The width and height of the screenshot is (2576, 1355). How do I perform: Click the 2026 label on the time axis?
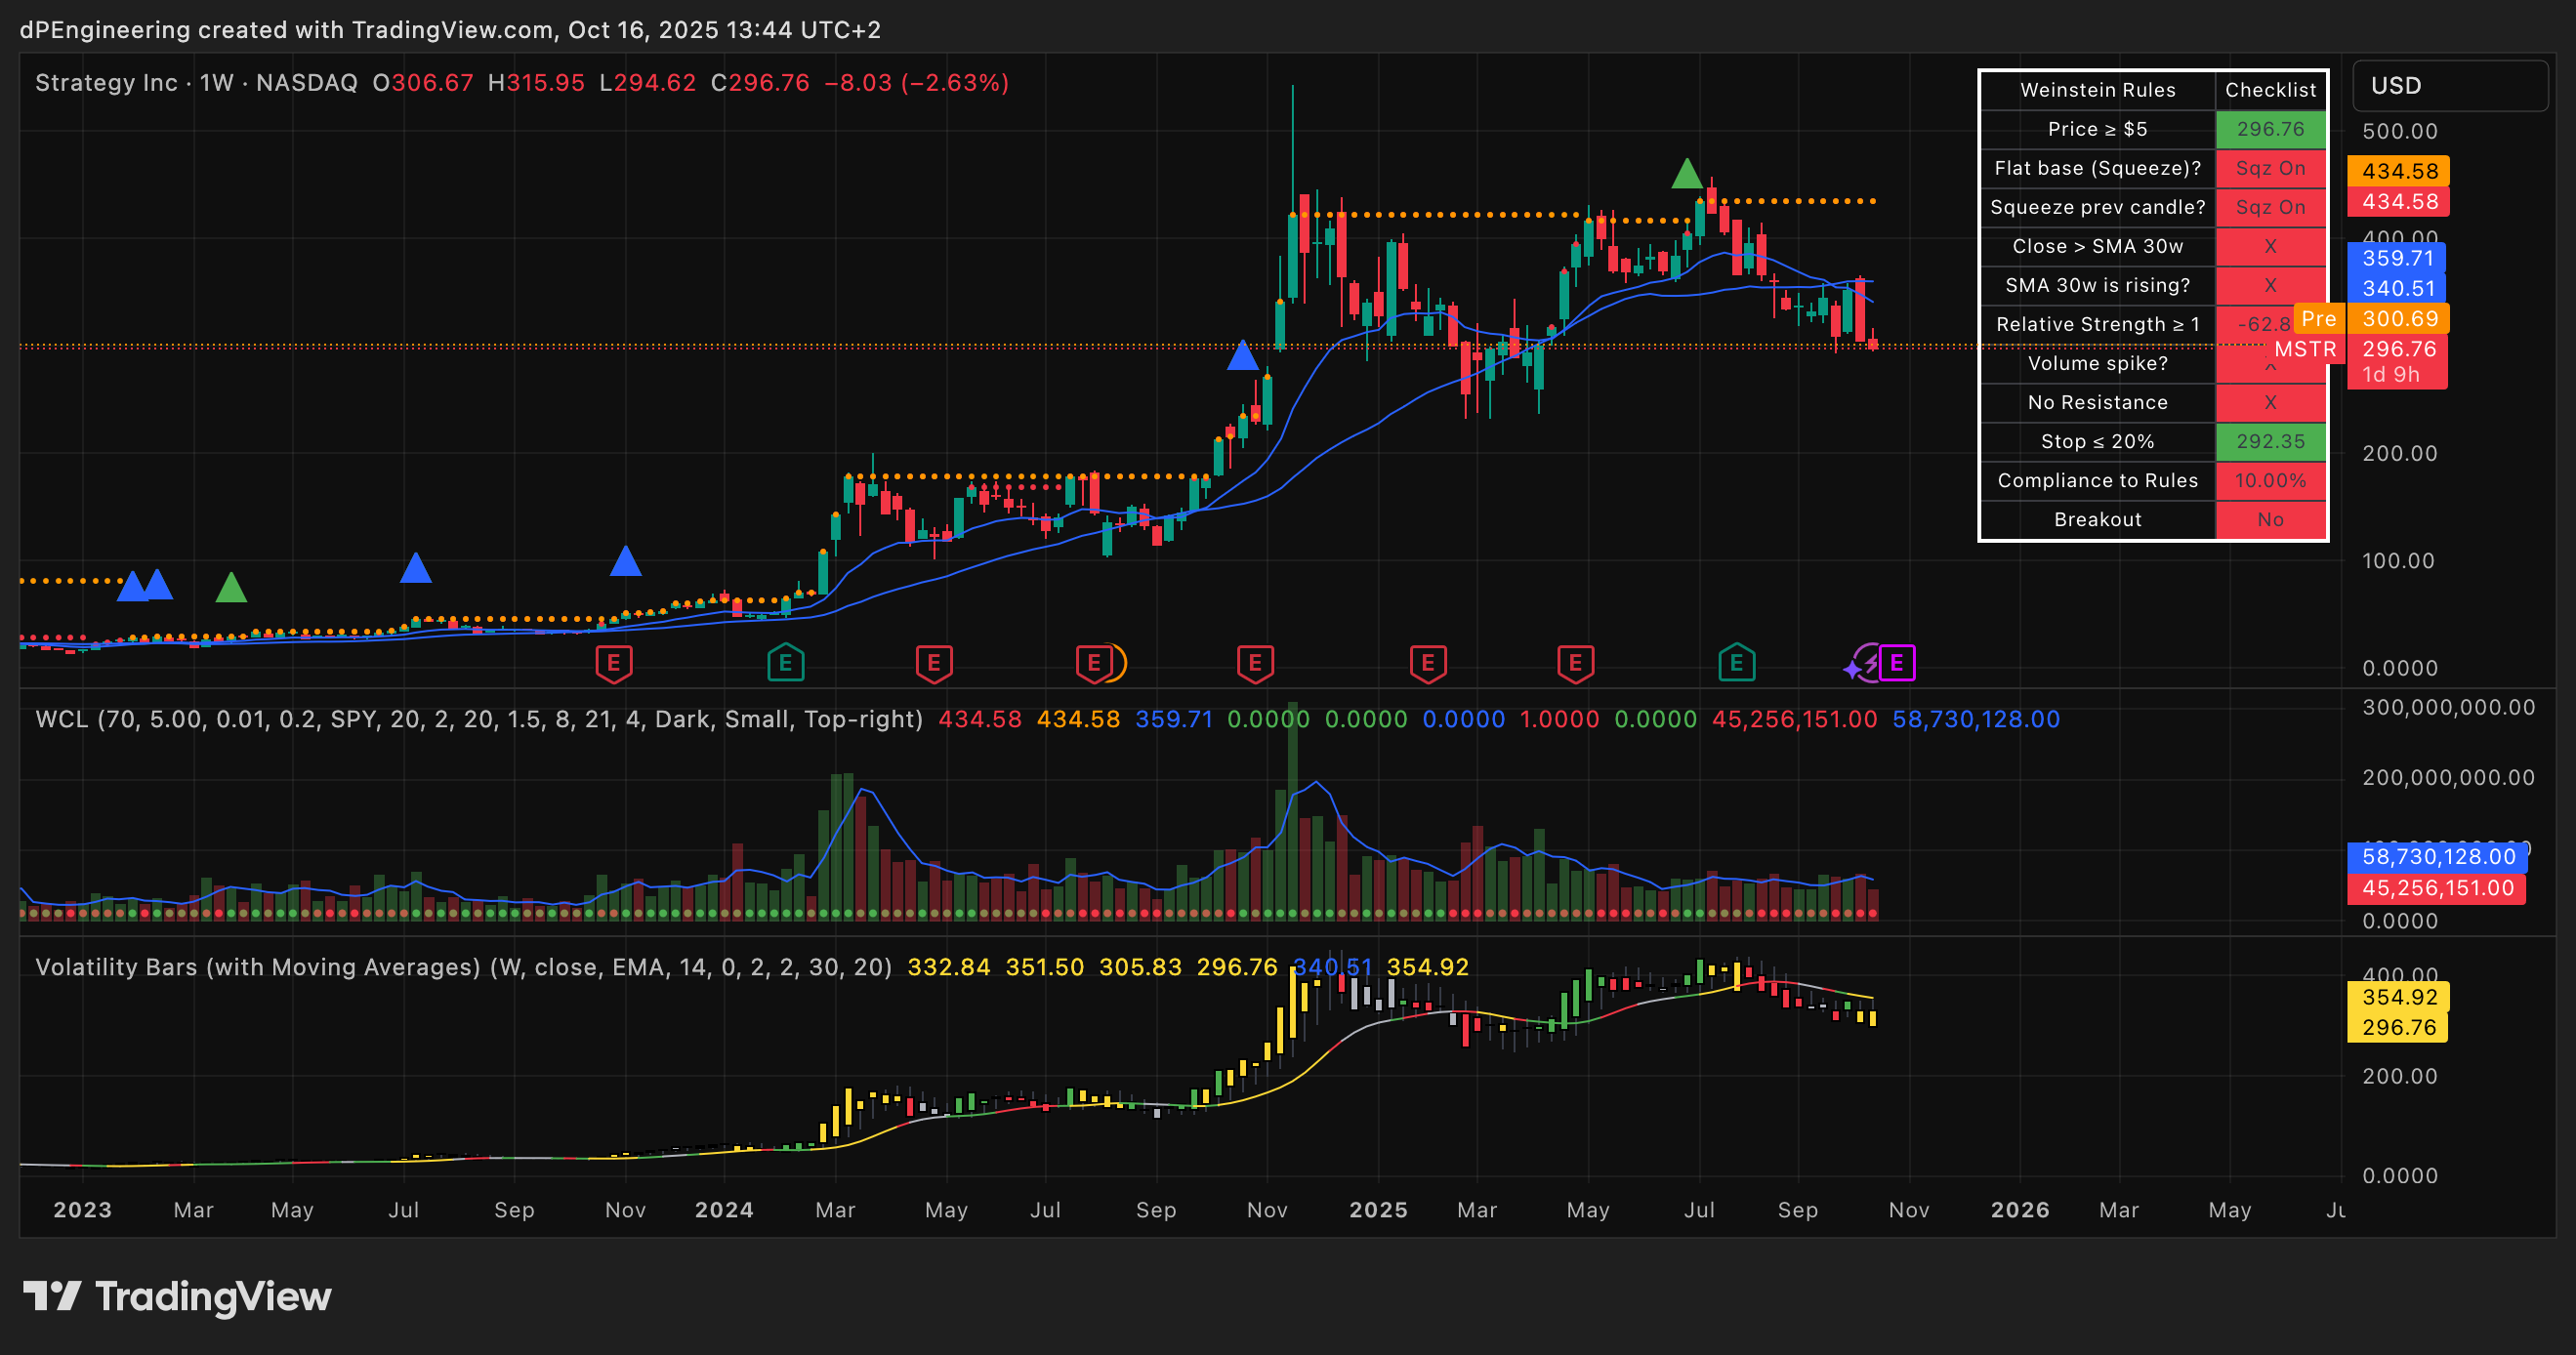click(x=2020, y=1210)
